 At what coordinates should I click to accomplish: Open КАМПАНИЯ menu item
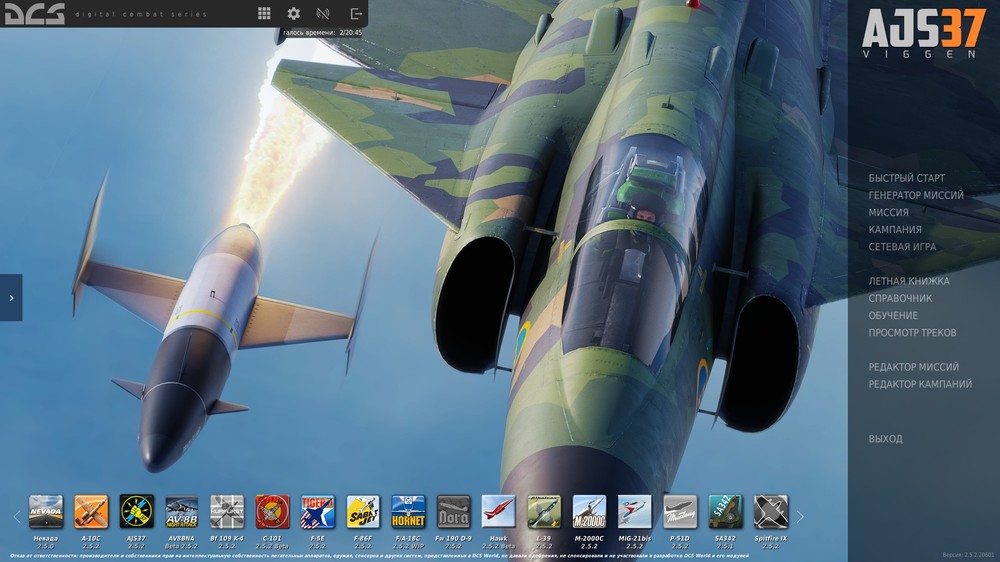(x=895, y=230)
